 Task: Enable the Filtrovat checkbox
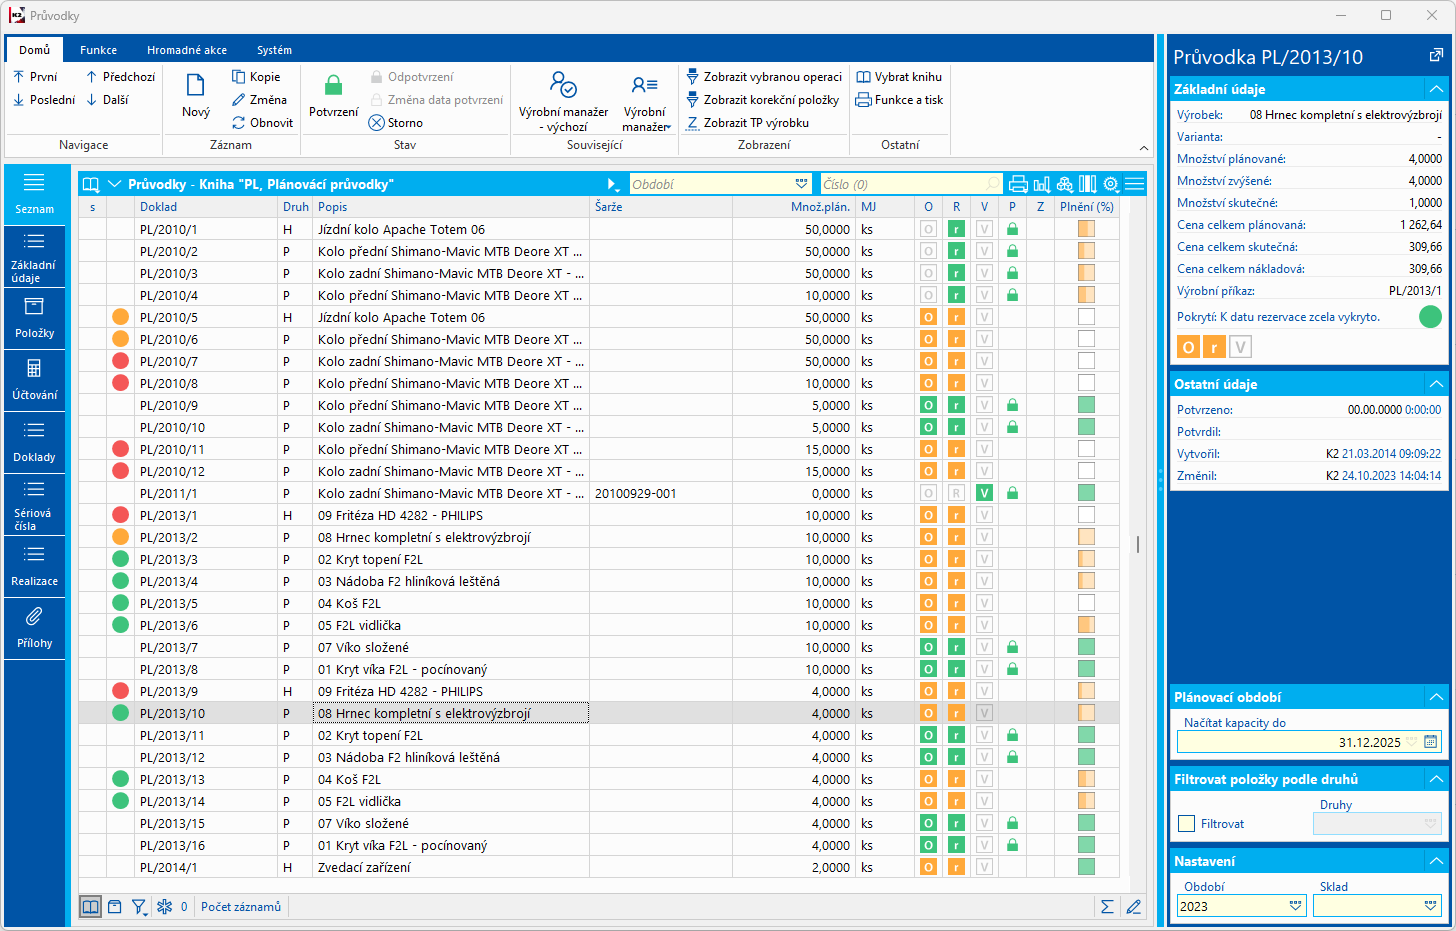(x=1187, y=824)
